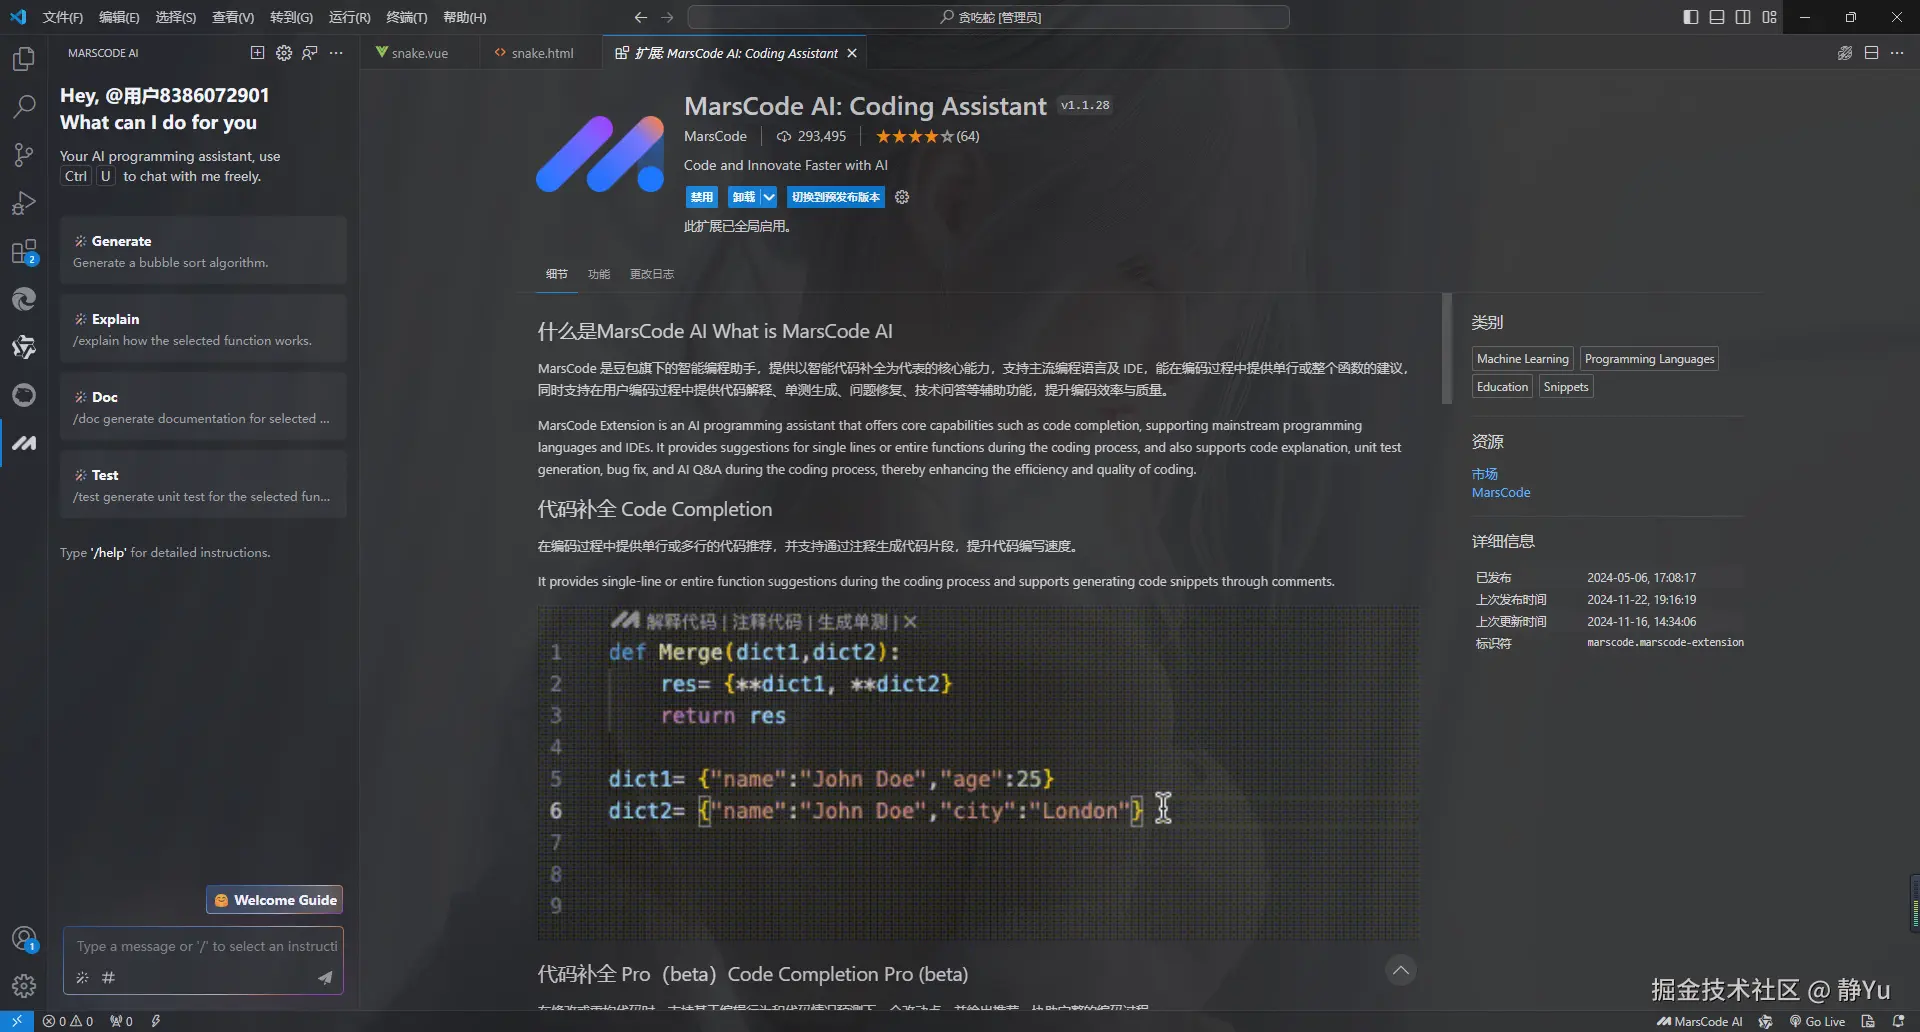Click the leftmost icon in editor title actions
This screenshot has width=1920, height=1032.
point(1845,53)
